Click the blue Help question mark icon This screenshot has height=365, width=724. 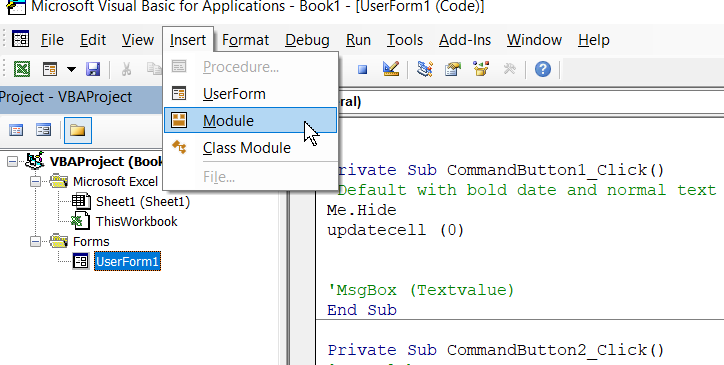543,69
